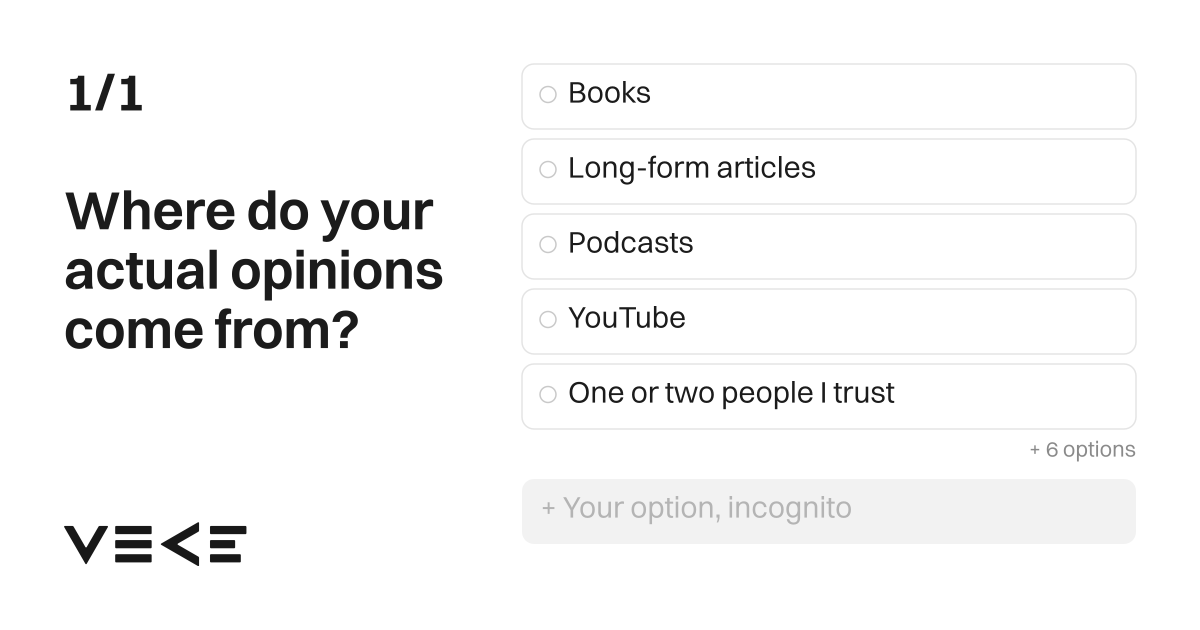Click the YouTube answer label text
1200x630 pixels.
627,318
